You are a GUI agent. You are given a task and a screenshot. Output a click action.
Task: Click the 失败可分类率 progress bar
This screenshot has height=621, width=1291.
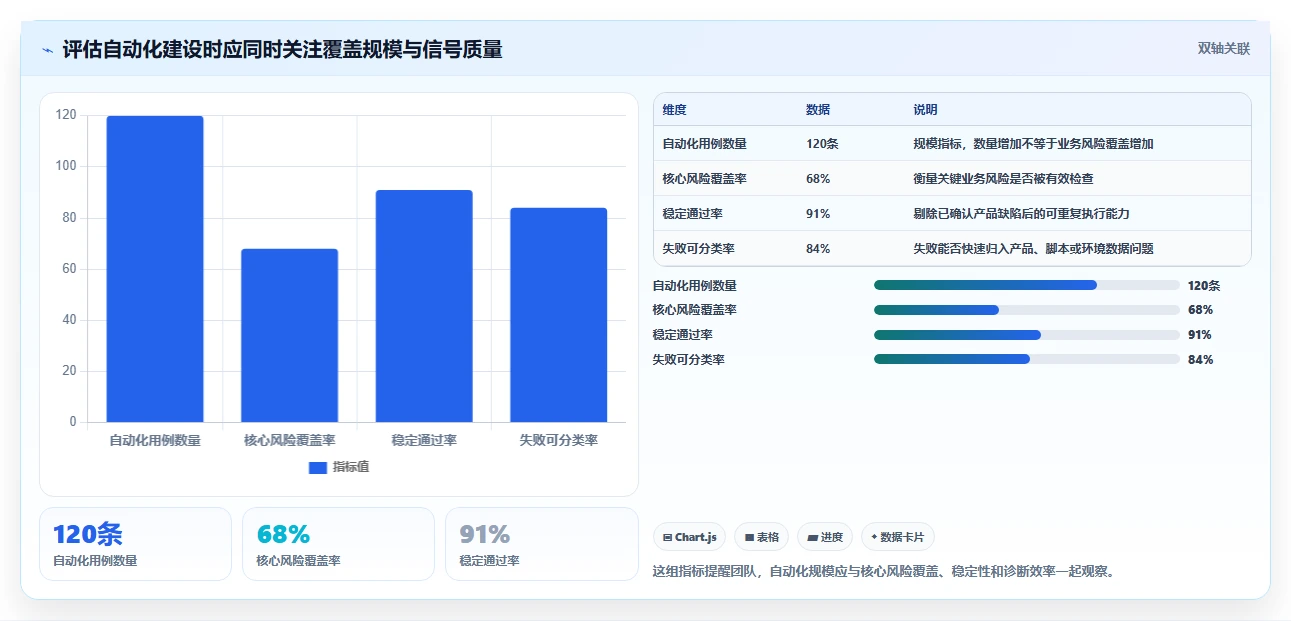[x=1027, y=359]
